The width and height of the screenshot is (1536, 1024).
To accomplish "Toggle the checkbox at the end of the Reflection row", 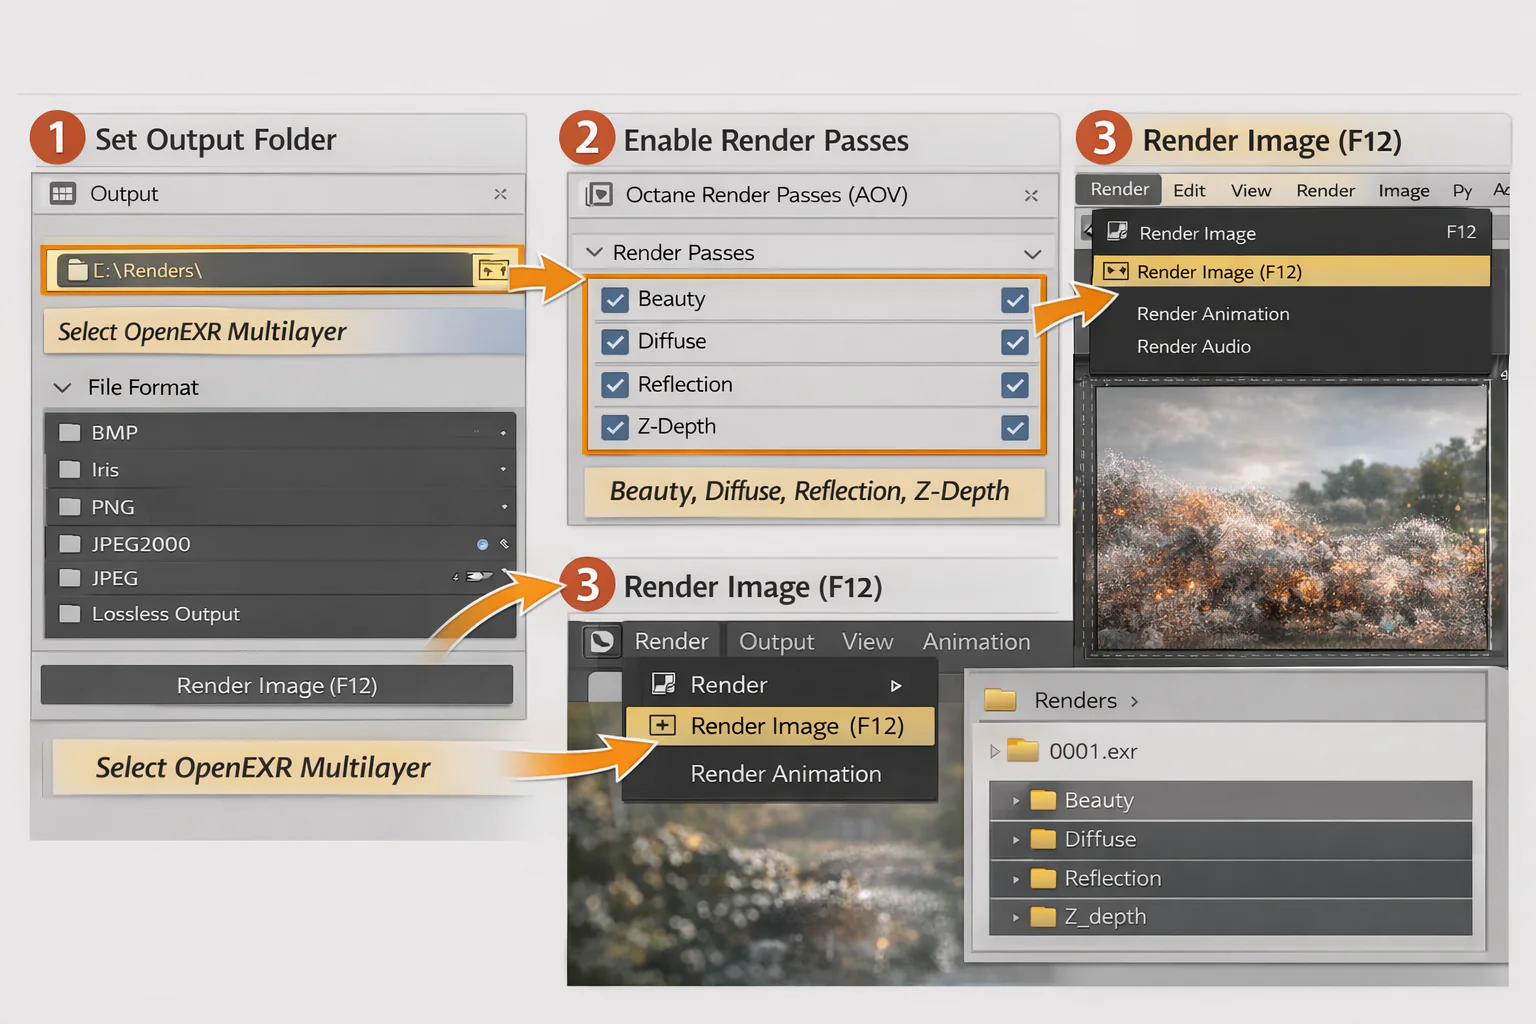I will click(x=1015, y=385).
